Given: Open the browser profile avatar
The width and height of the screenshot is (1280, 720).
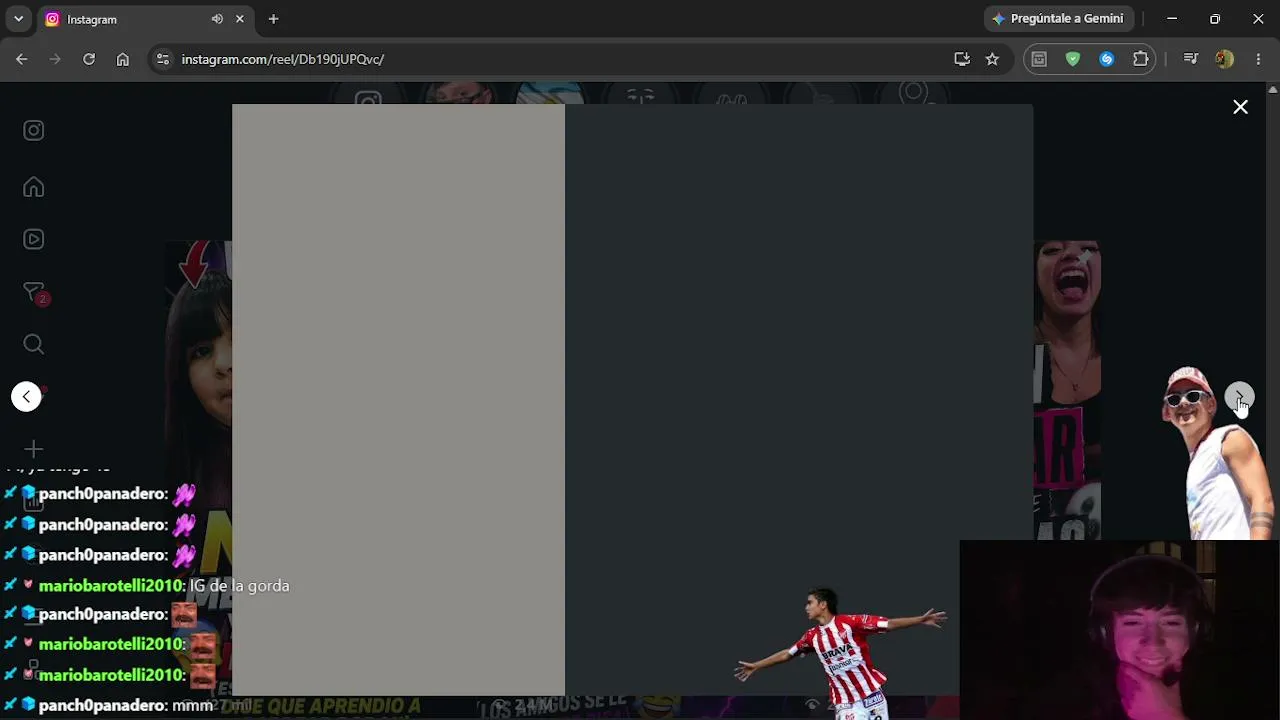Looking at the screenshot, I should point(1224,59).
